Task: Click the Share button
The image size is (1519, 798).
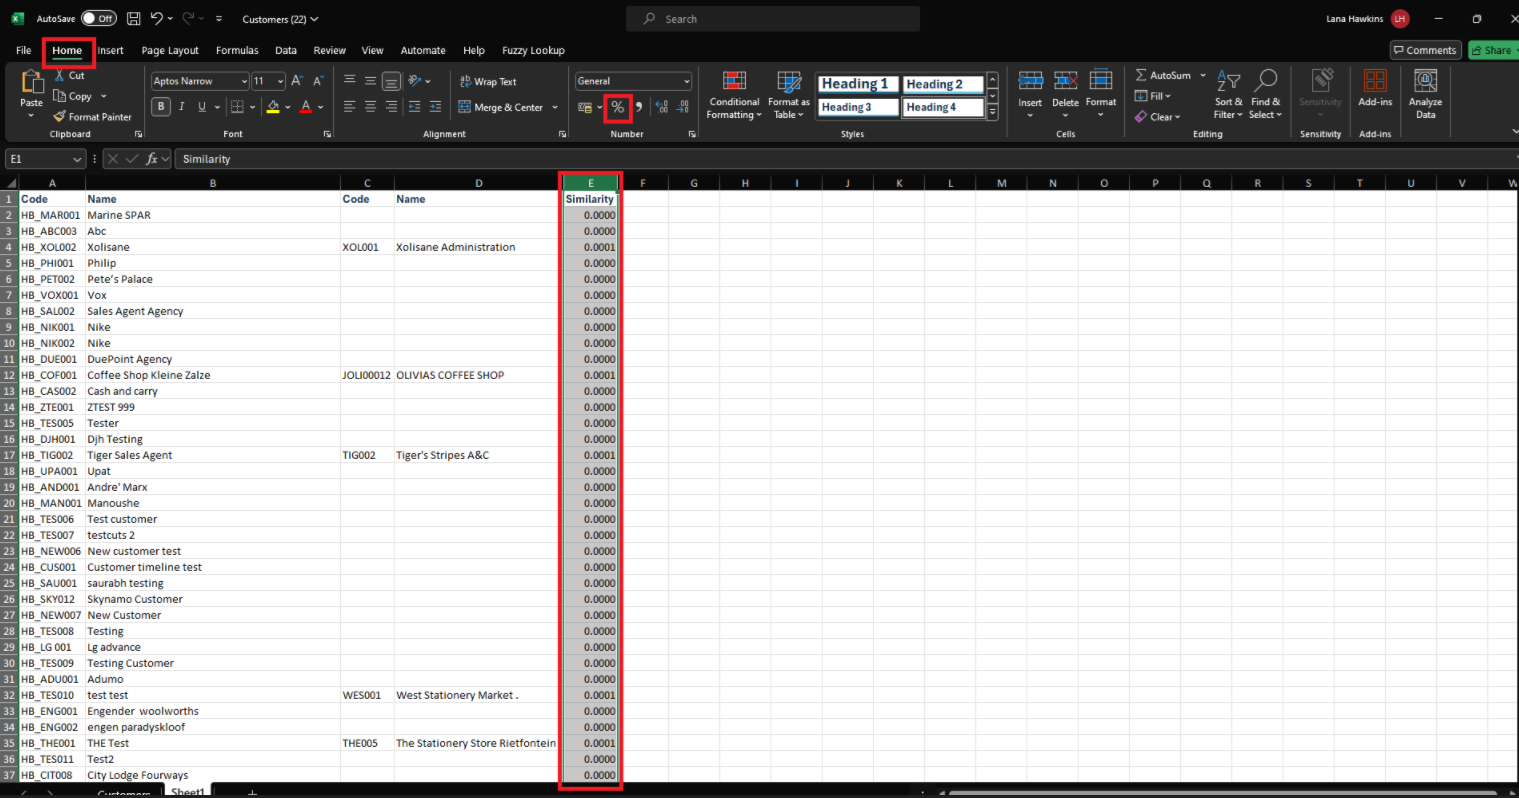Action: click(1491, 50)
